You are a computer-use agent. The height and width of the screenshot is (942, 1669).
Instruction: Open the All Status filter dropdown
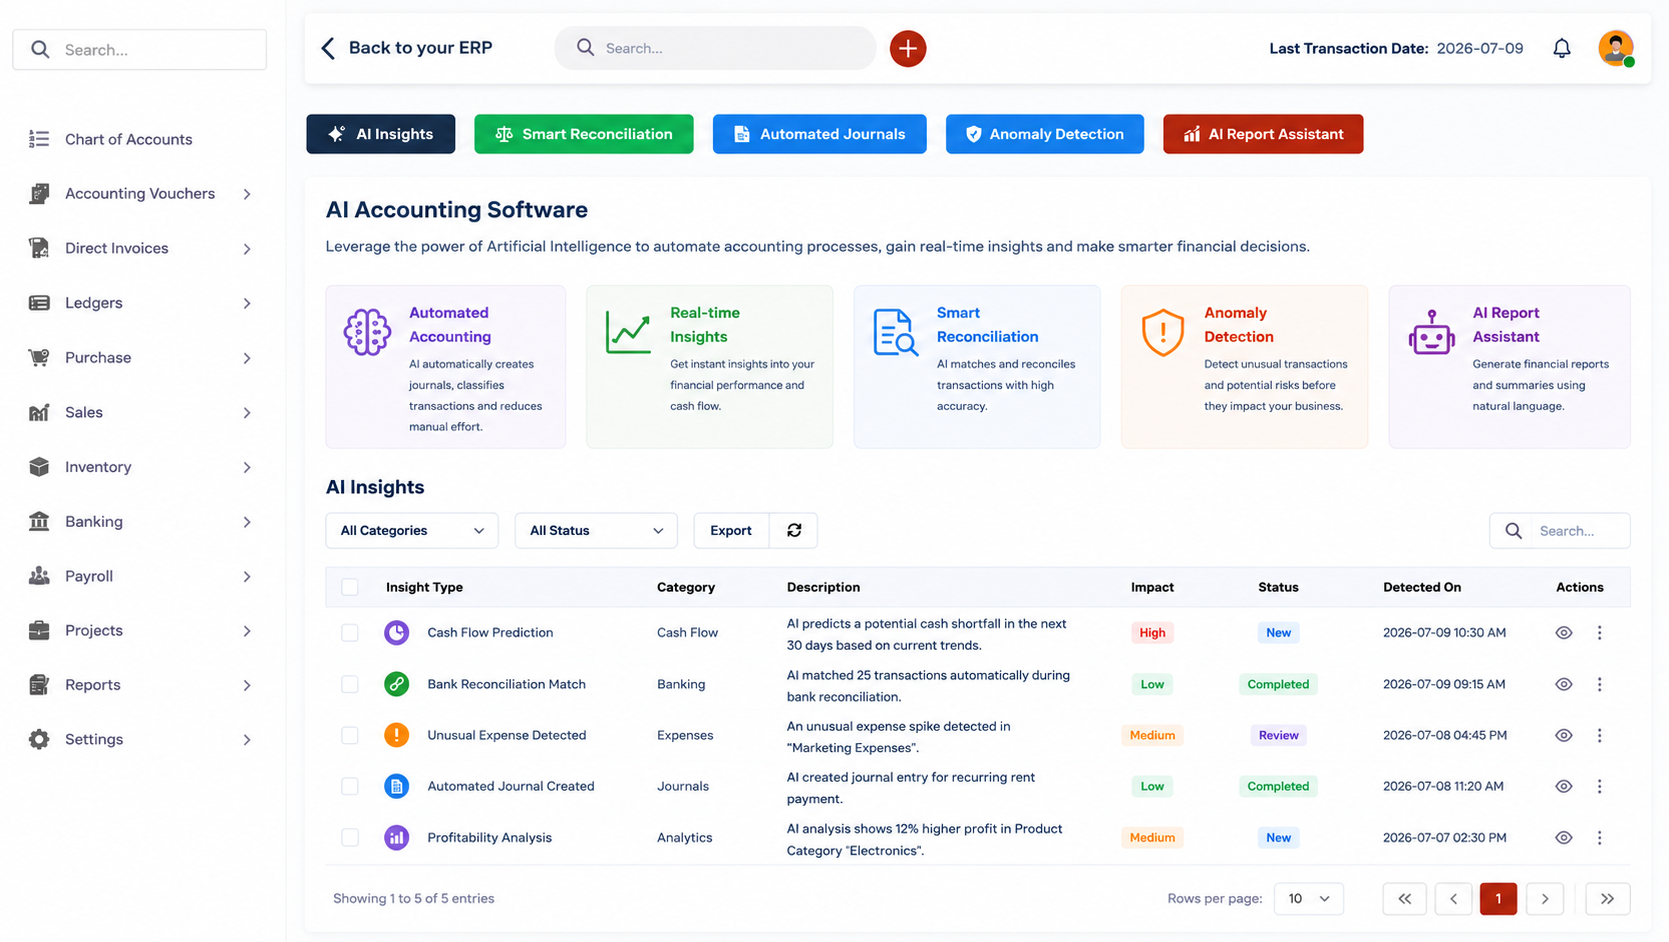[x=596, y=530]
